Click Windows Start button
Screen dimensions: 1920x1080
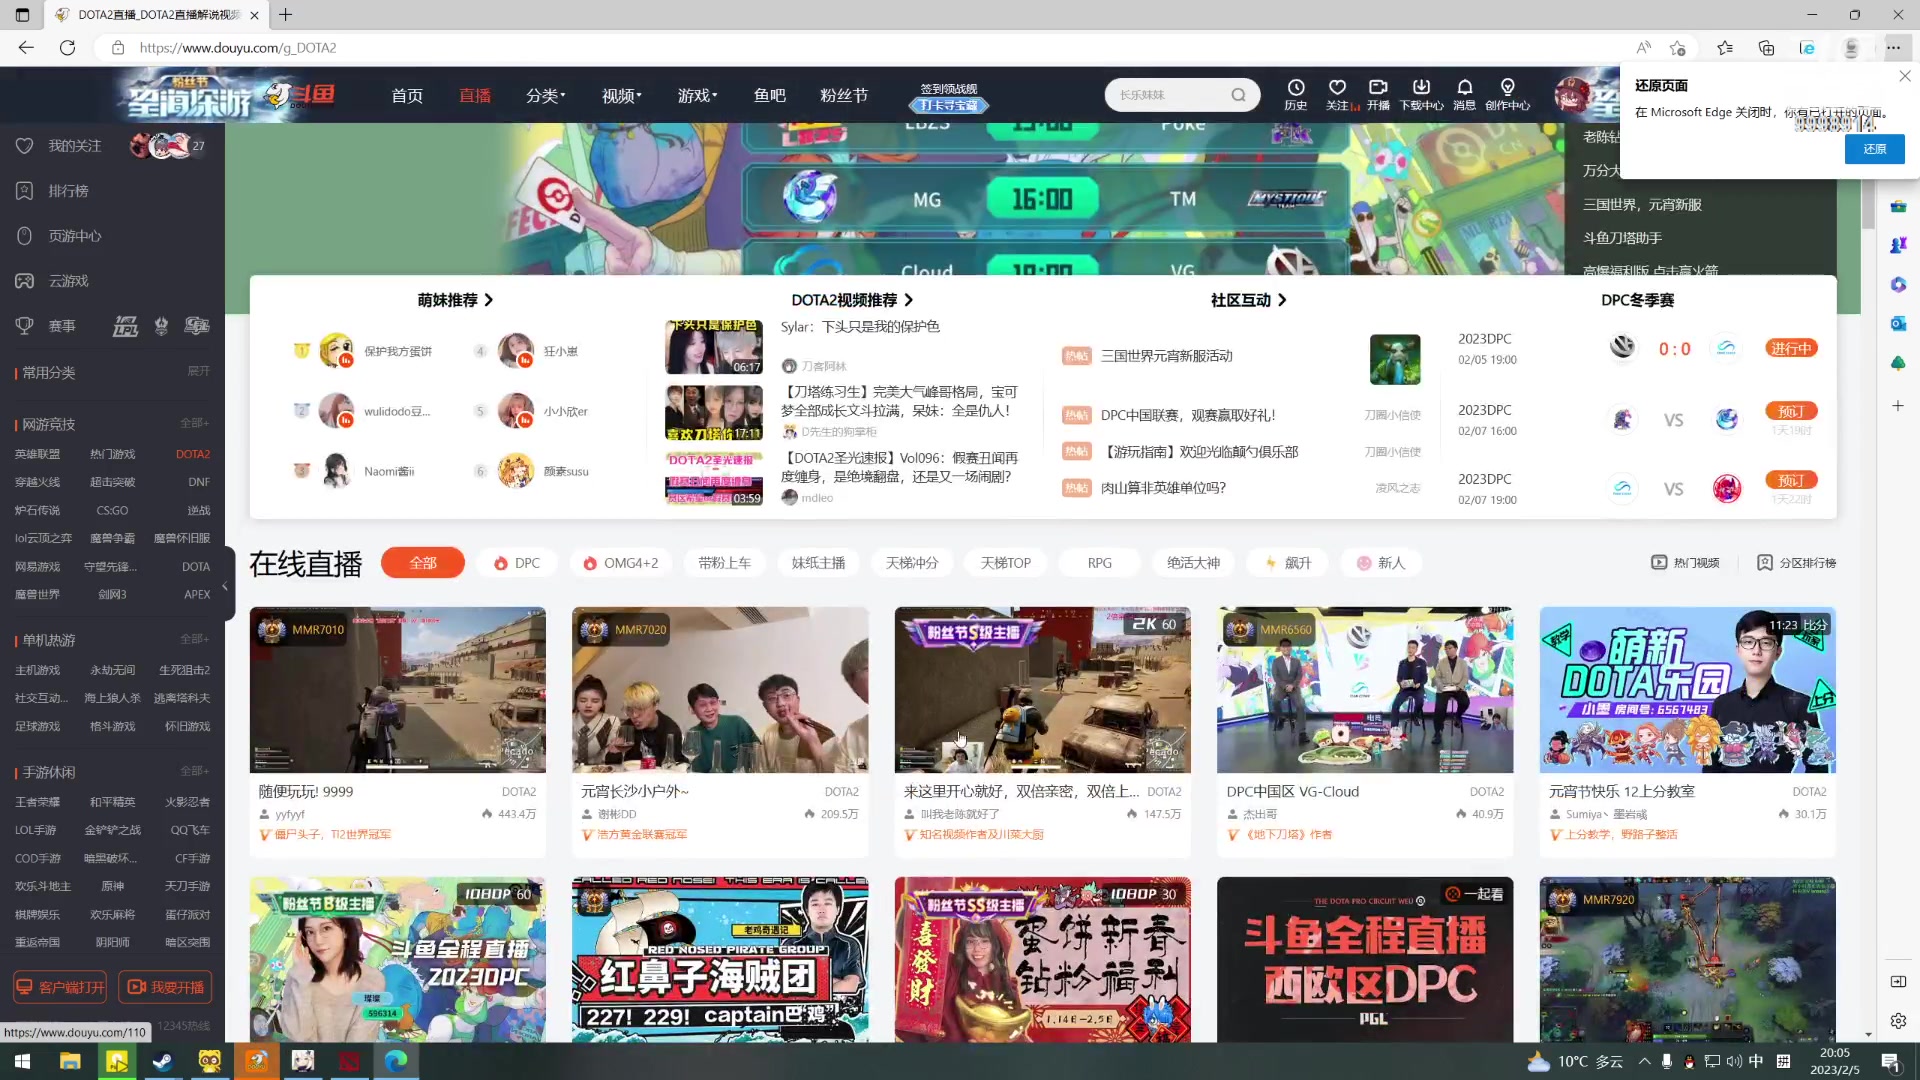pos(22,1061)
